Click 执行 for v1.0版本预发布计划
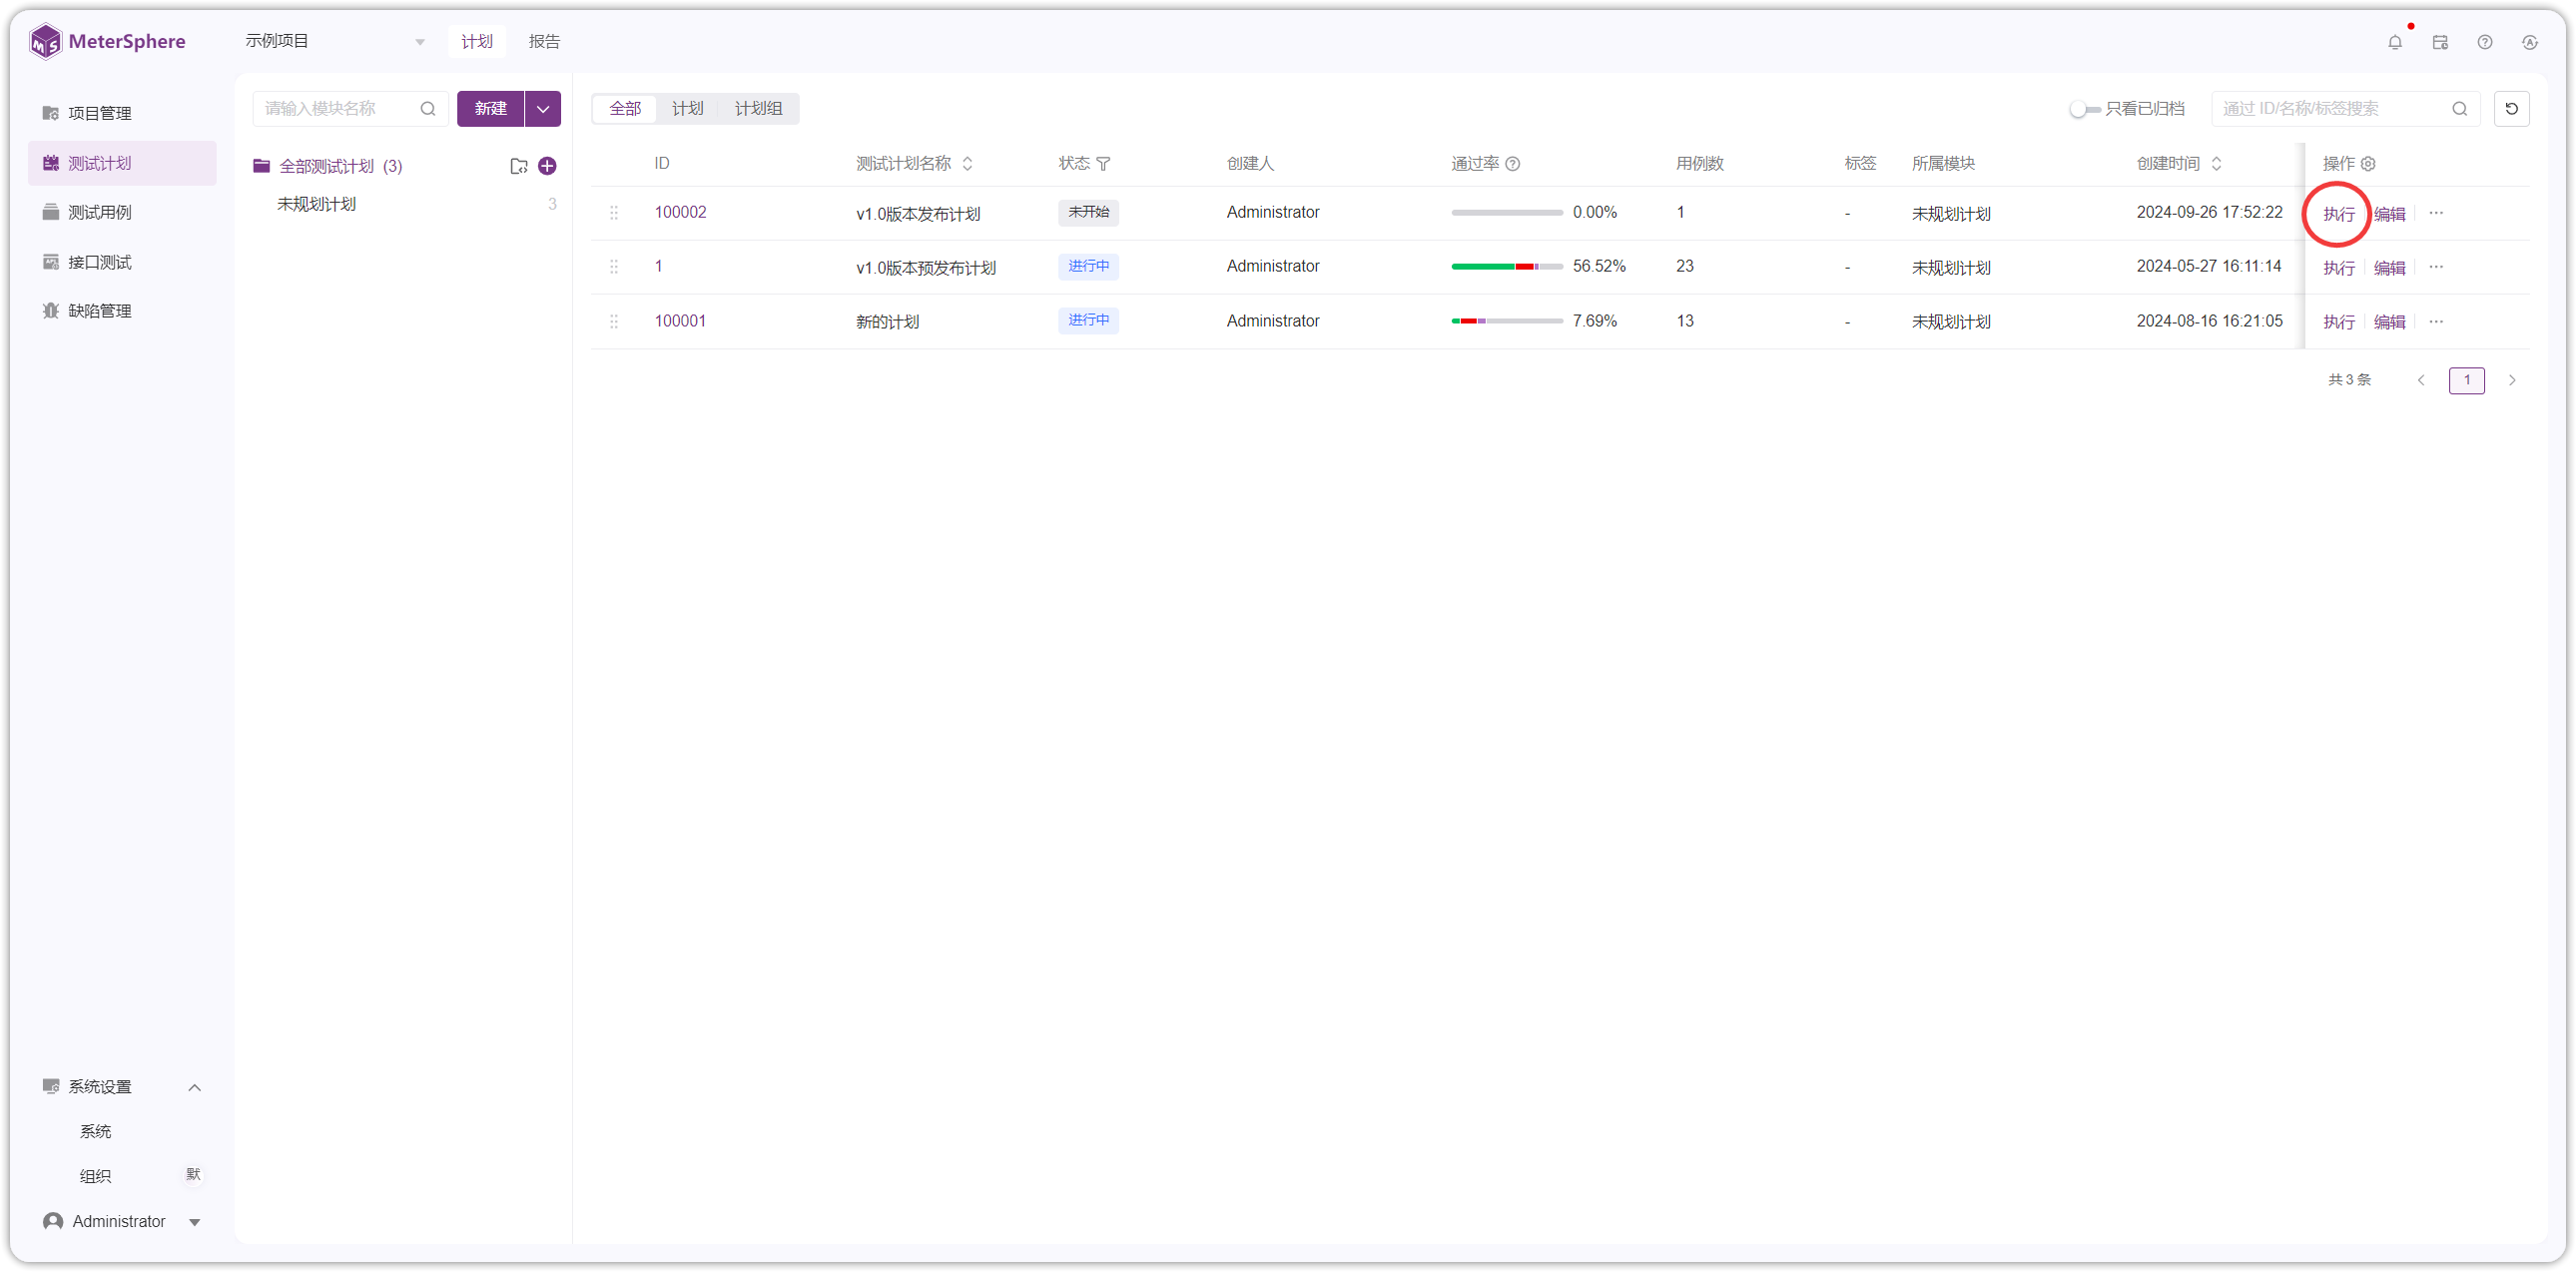The height and width of the screenshot is (1272, 2576). pos(2338,268)
